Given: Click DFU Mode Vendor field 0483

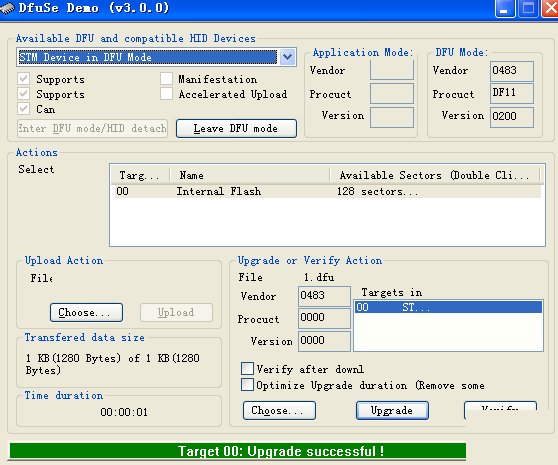Looking at the screenshot, I should click(512, 71).
